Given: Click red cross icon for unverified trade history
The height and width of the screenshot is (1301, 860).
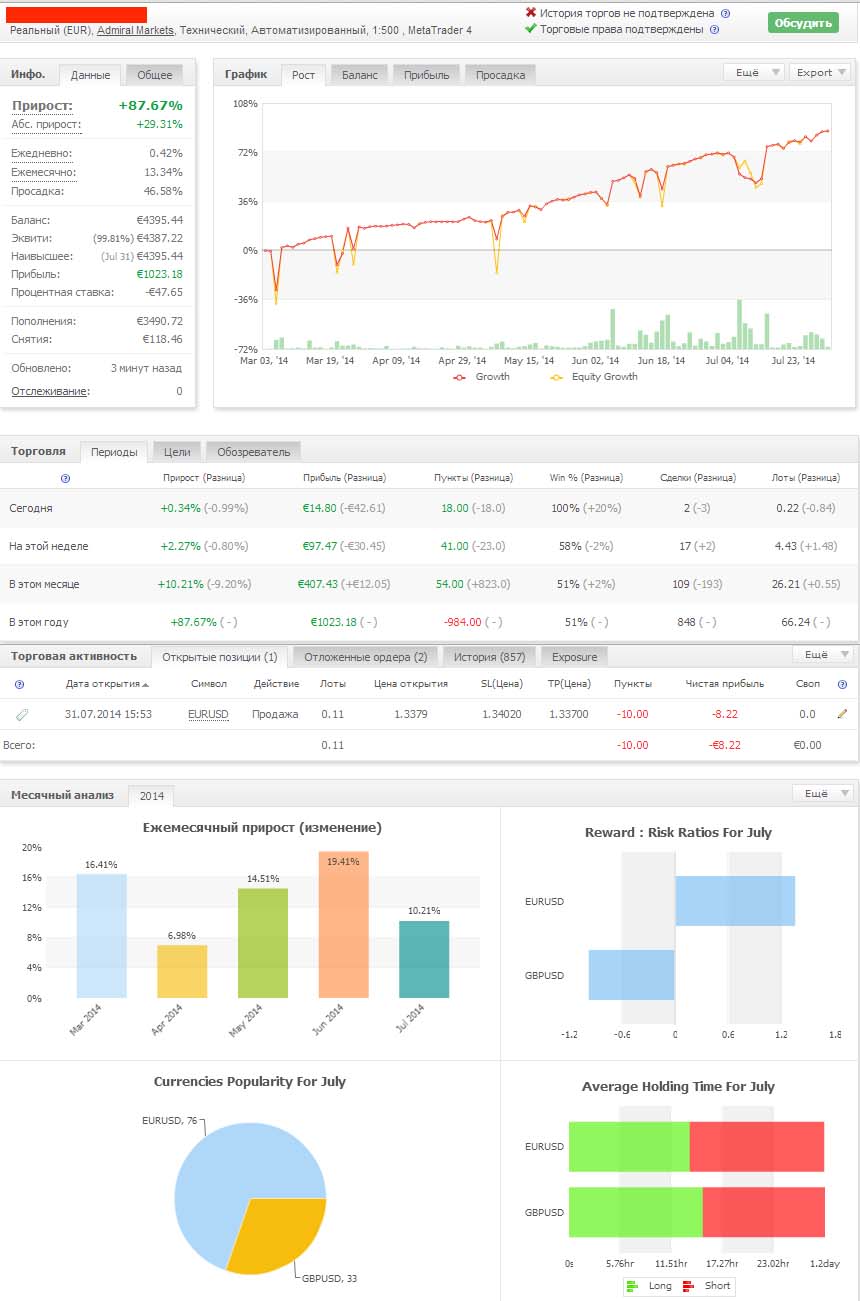Looking at the screenshot, I should [x=530, y=13].
